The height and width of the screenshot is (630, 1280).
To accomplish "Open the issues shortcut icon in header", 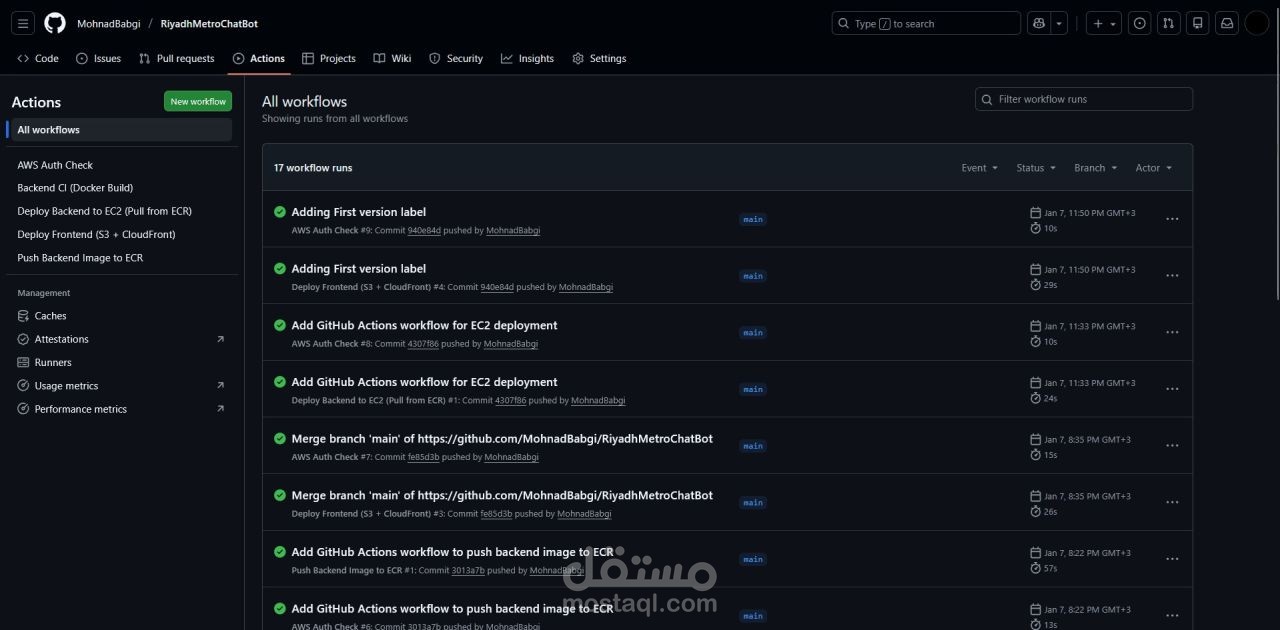I will tap(1139, 23).
